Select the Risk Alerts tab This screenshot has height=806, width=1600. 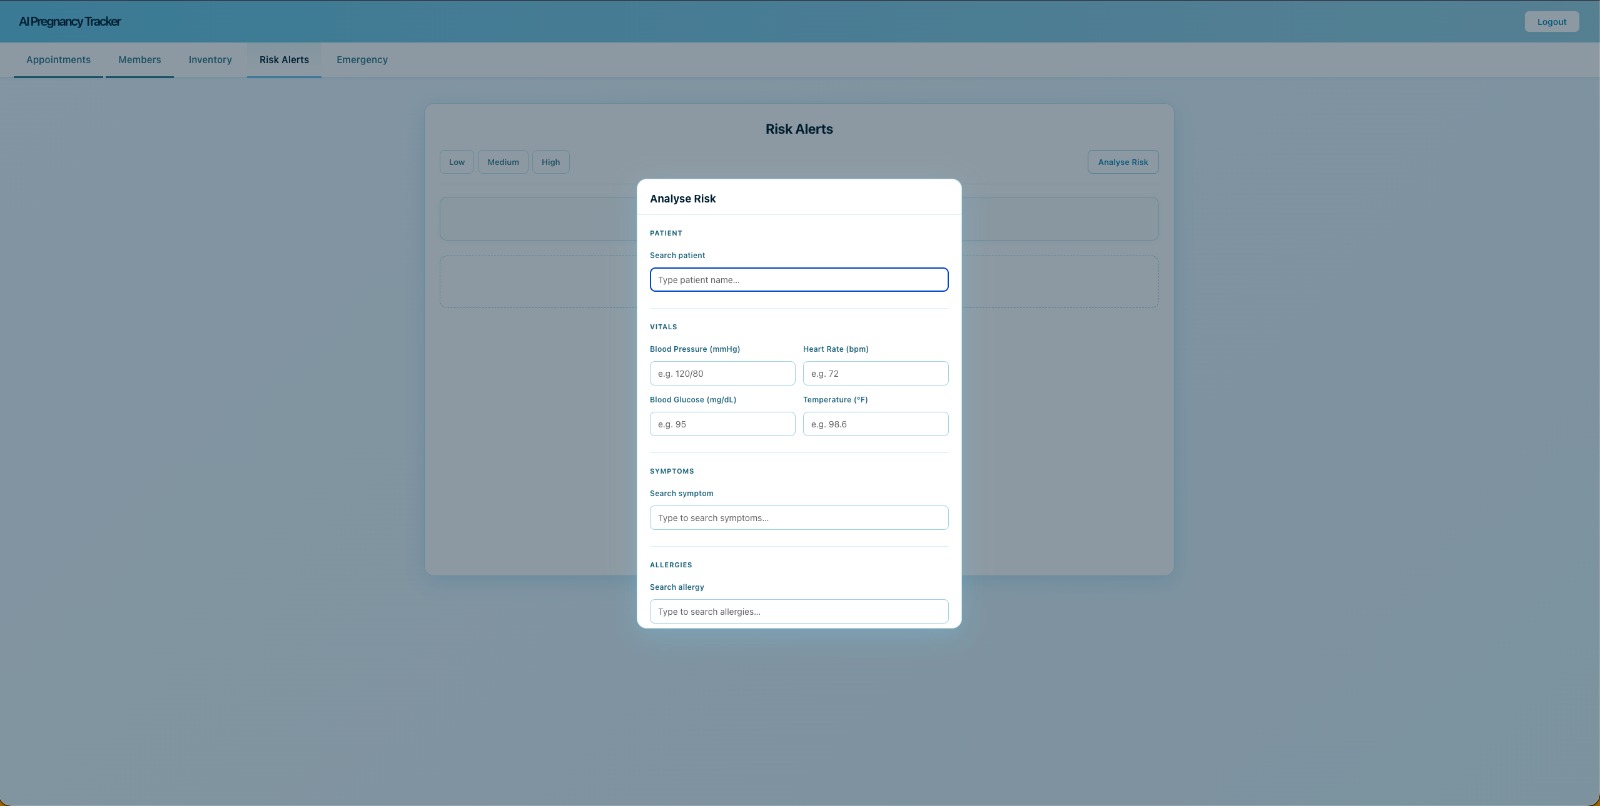(284, 60)
